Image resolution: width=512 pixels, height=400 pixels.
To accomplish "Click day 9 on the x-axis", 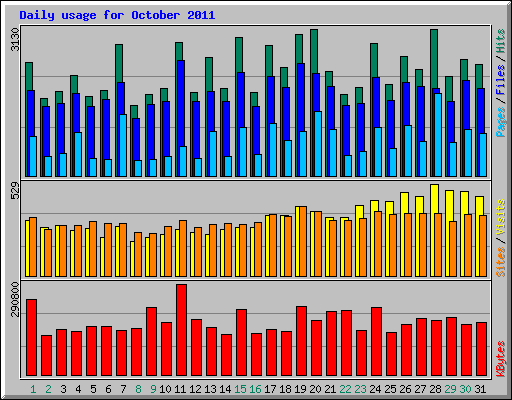I will [153, 389].
